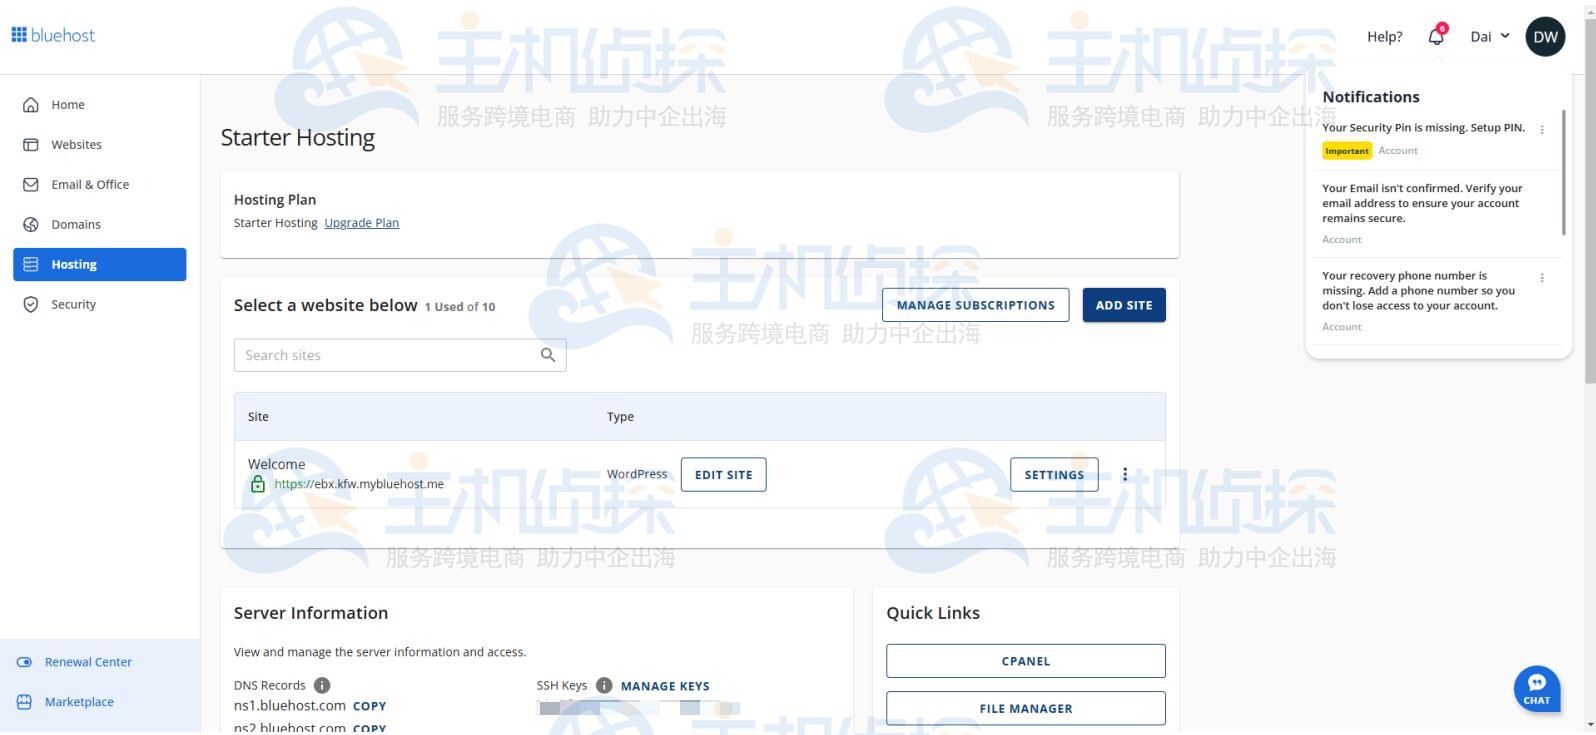Open the Renewal Center link

(x=88, y=662)
